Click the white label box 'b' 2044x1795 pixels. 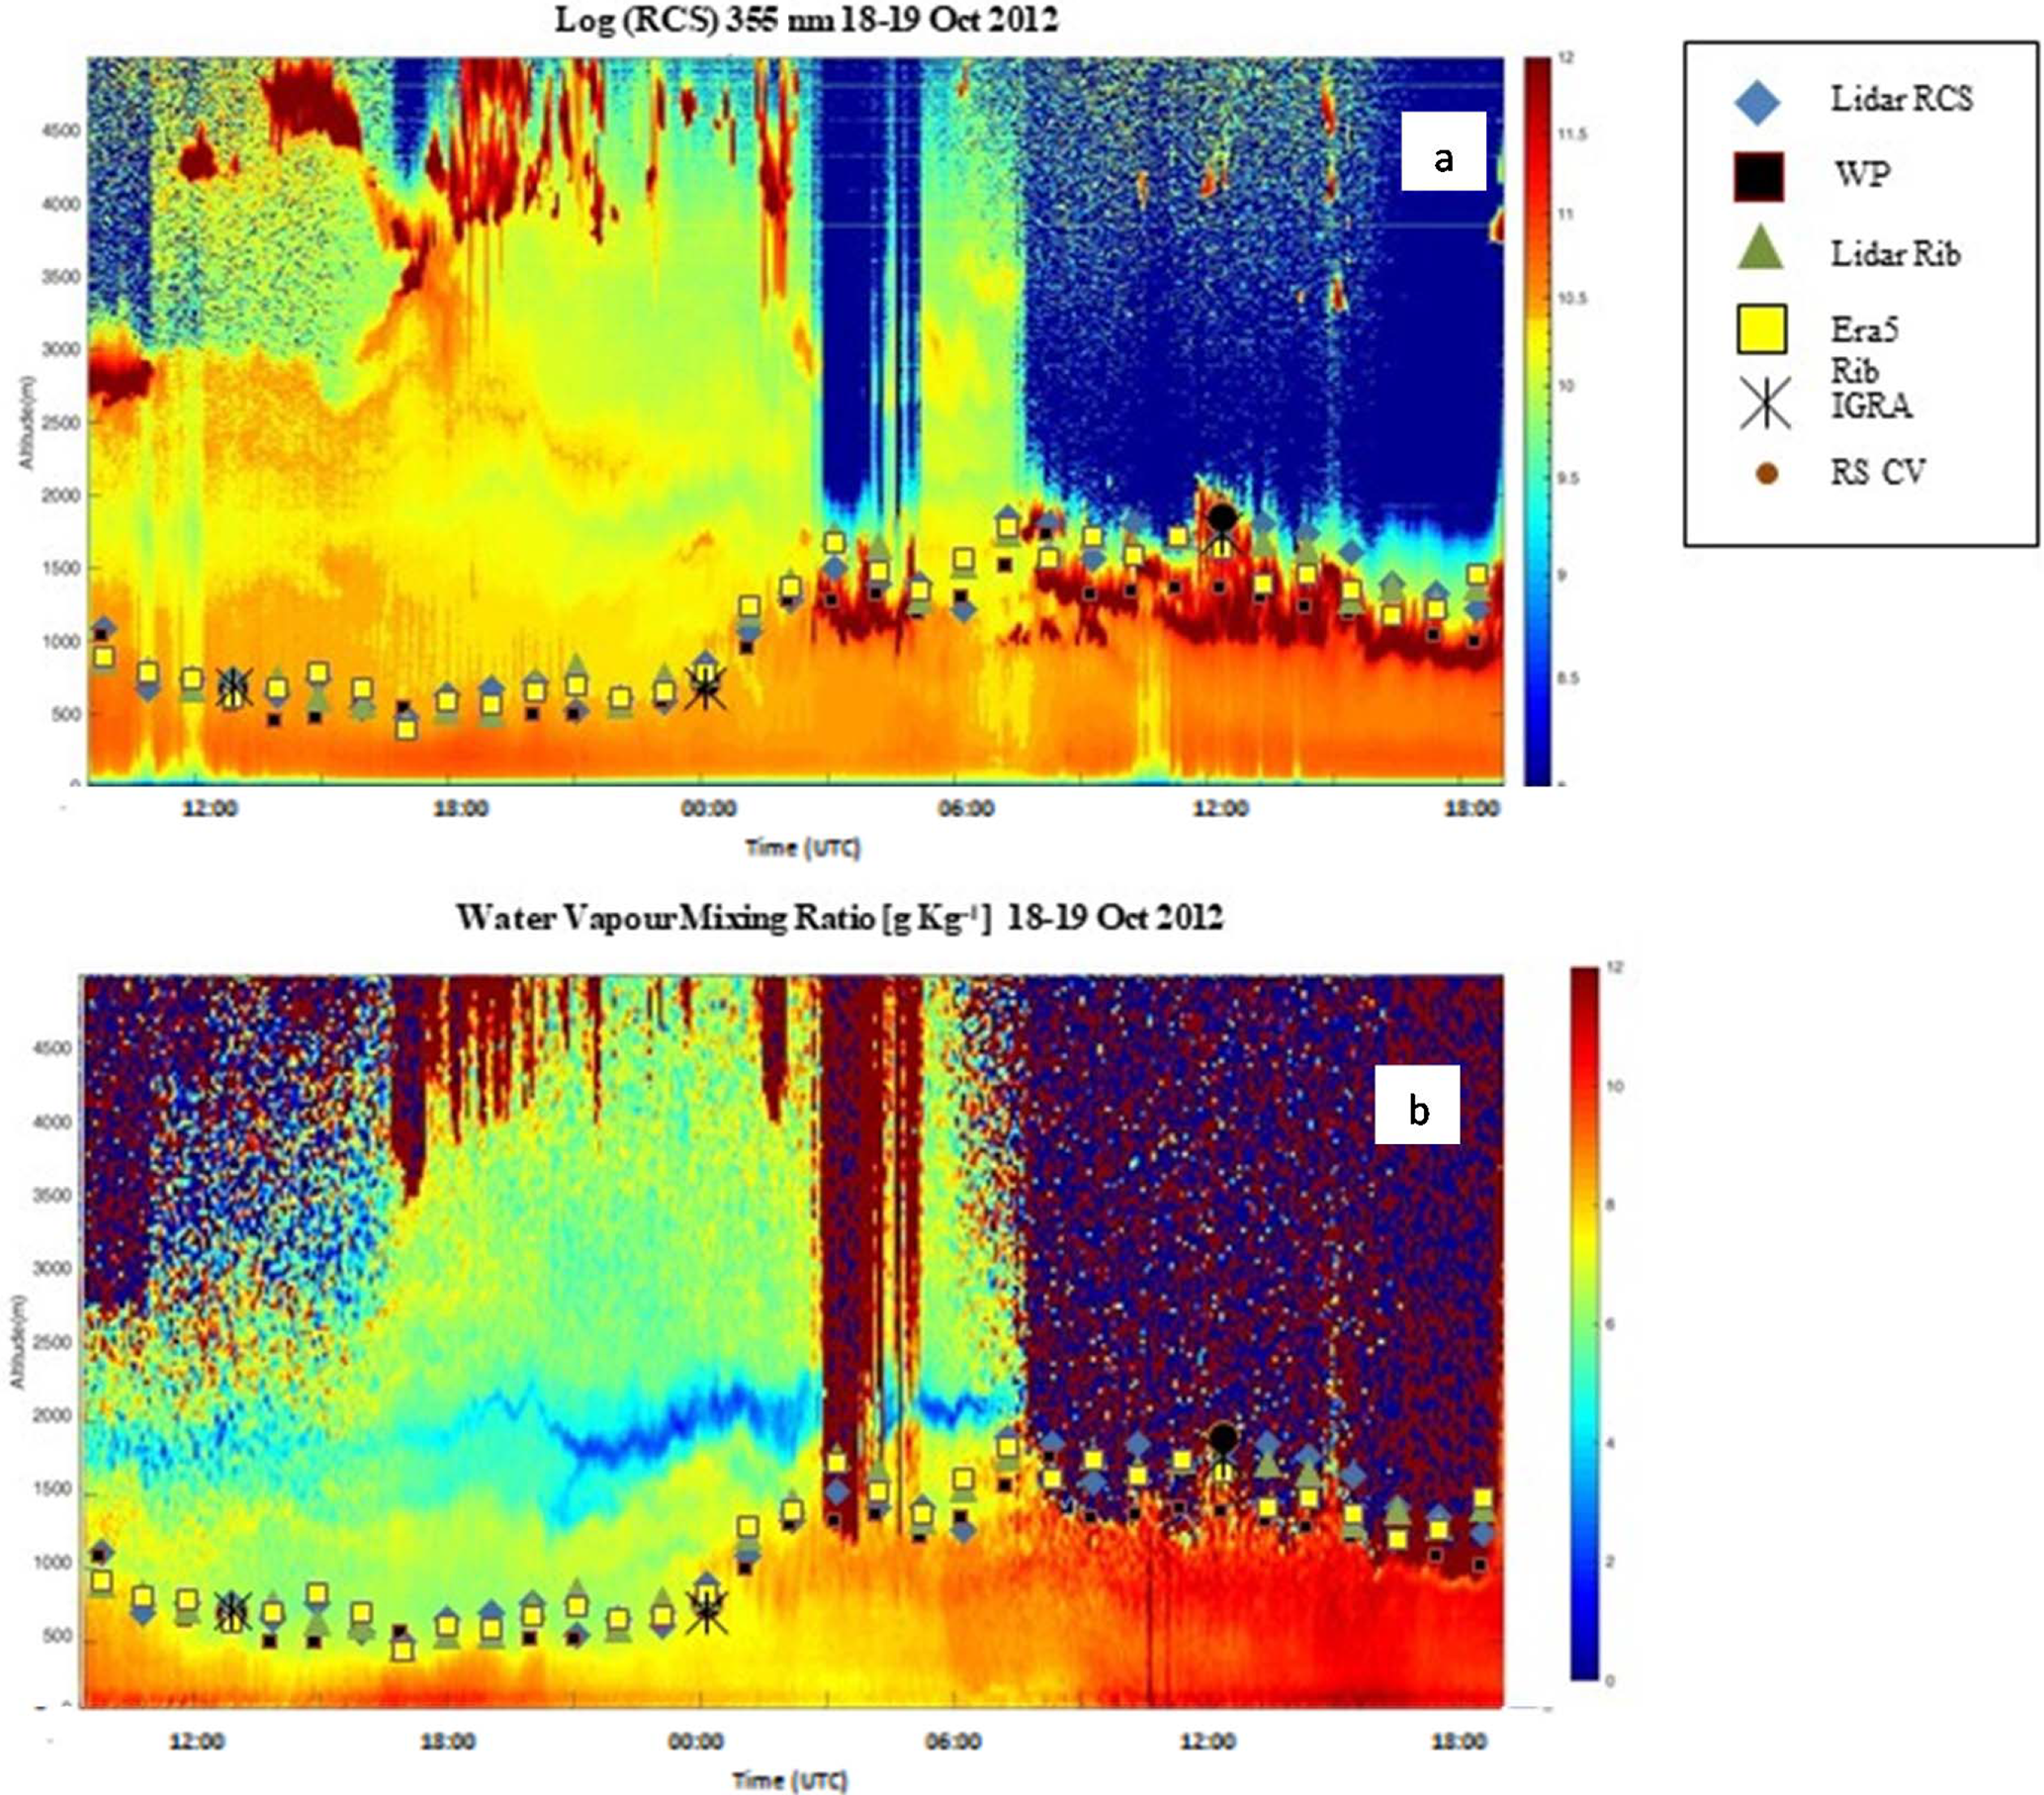click(1417, 1104)
